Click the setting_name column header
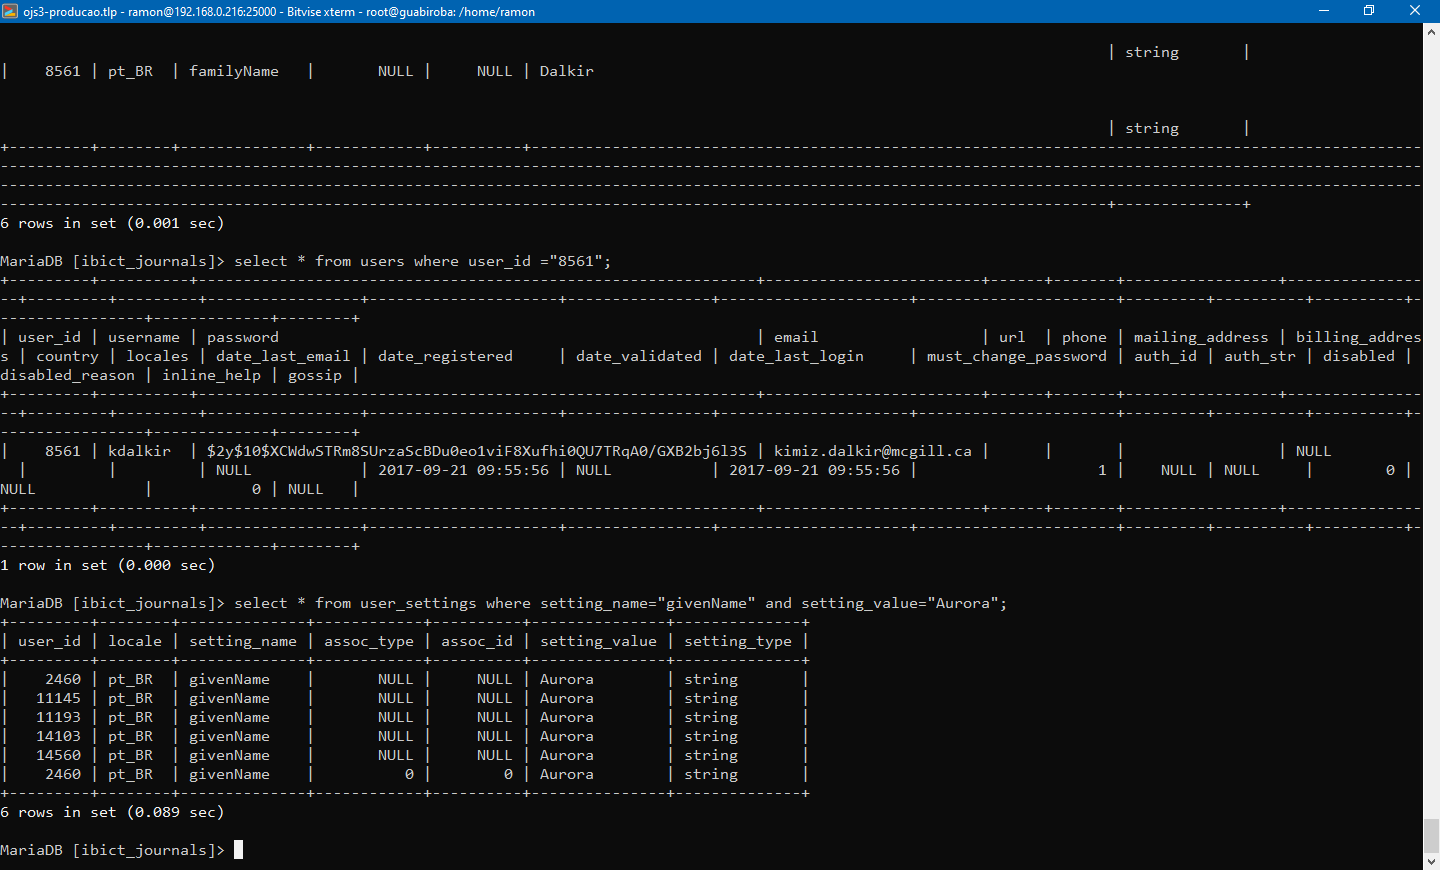Screen dimensions: 1440x870 tap(243, 641)
